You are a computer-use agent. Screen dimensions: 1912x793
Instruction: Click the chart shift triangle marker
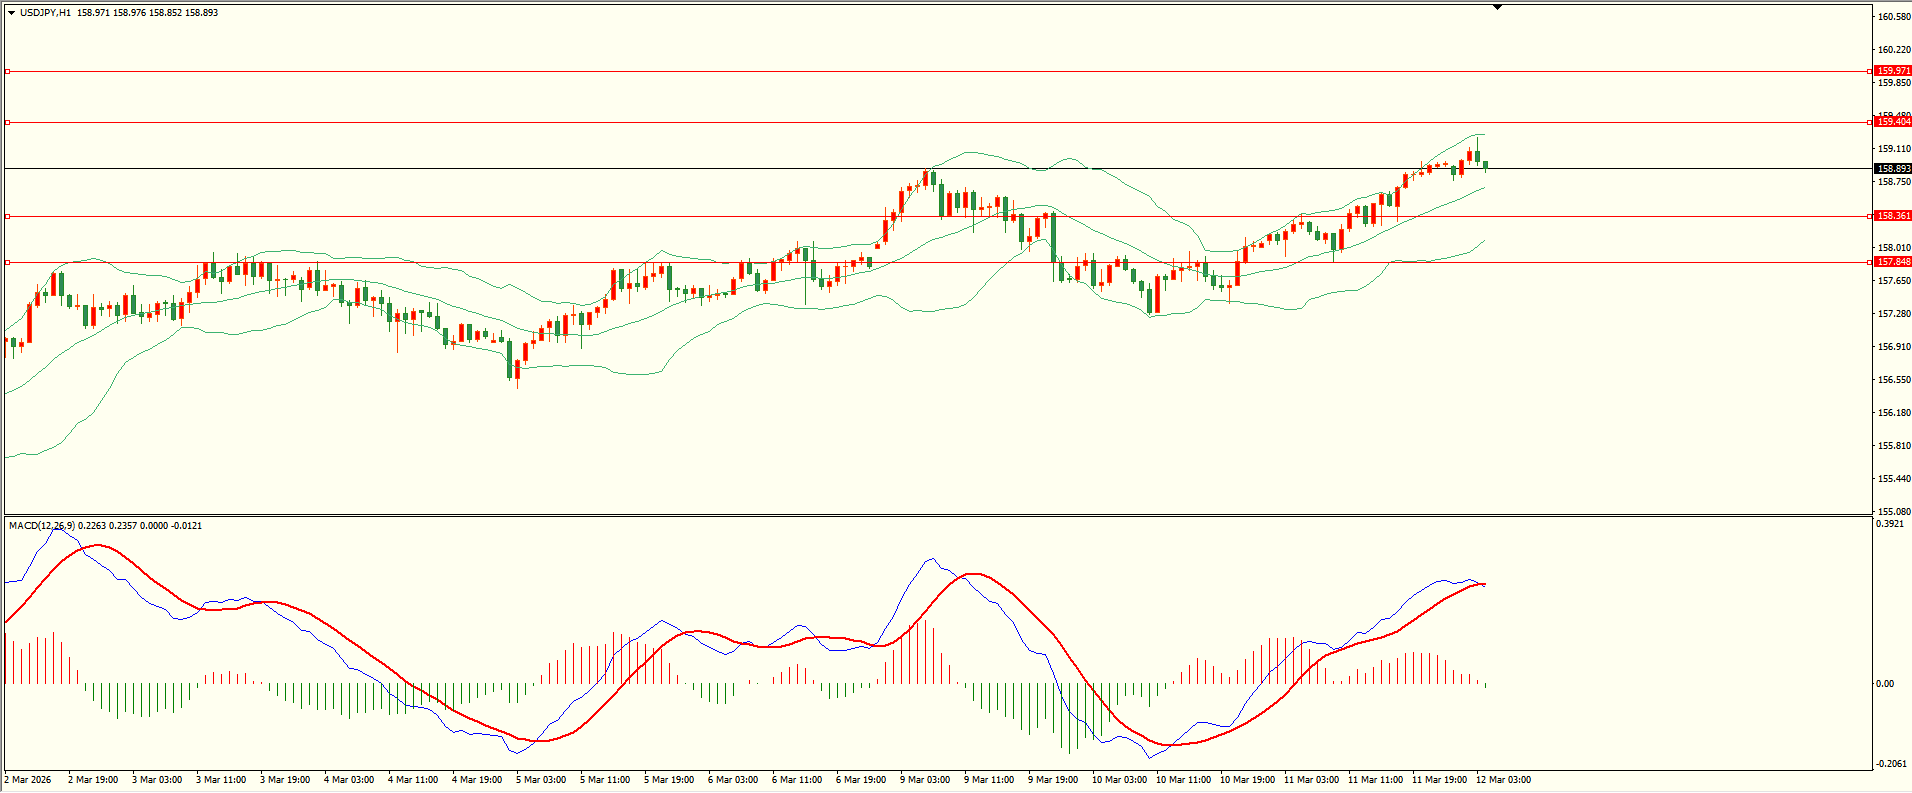pyautogui.click(x=1497, y=7)
